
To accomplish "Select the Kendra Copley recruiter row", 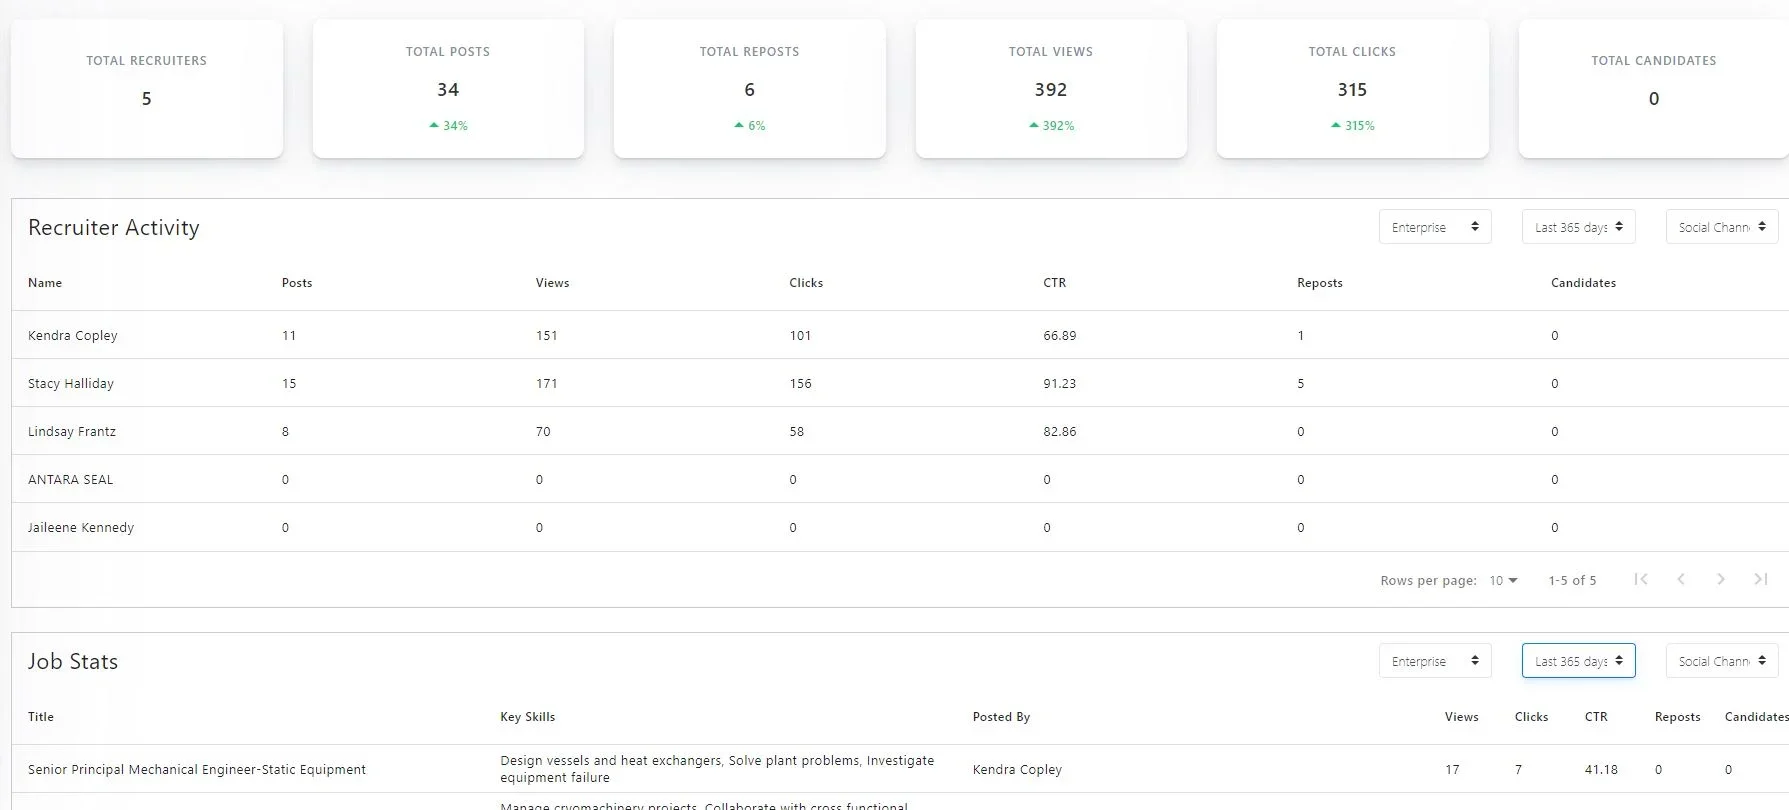I will point(73,336).
